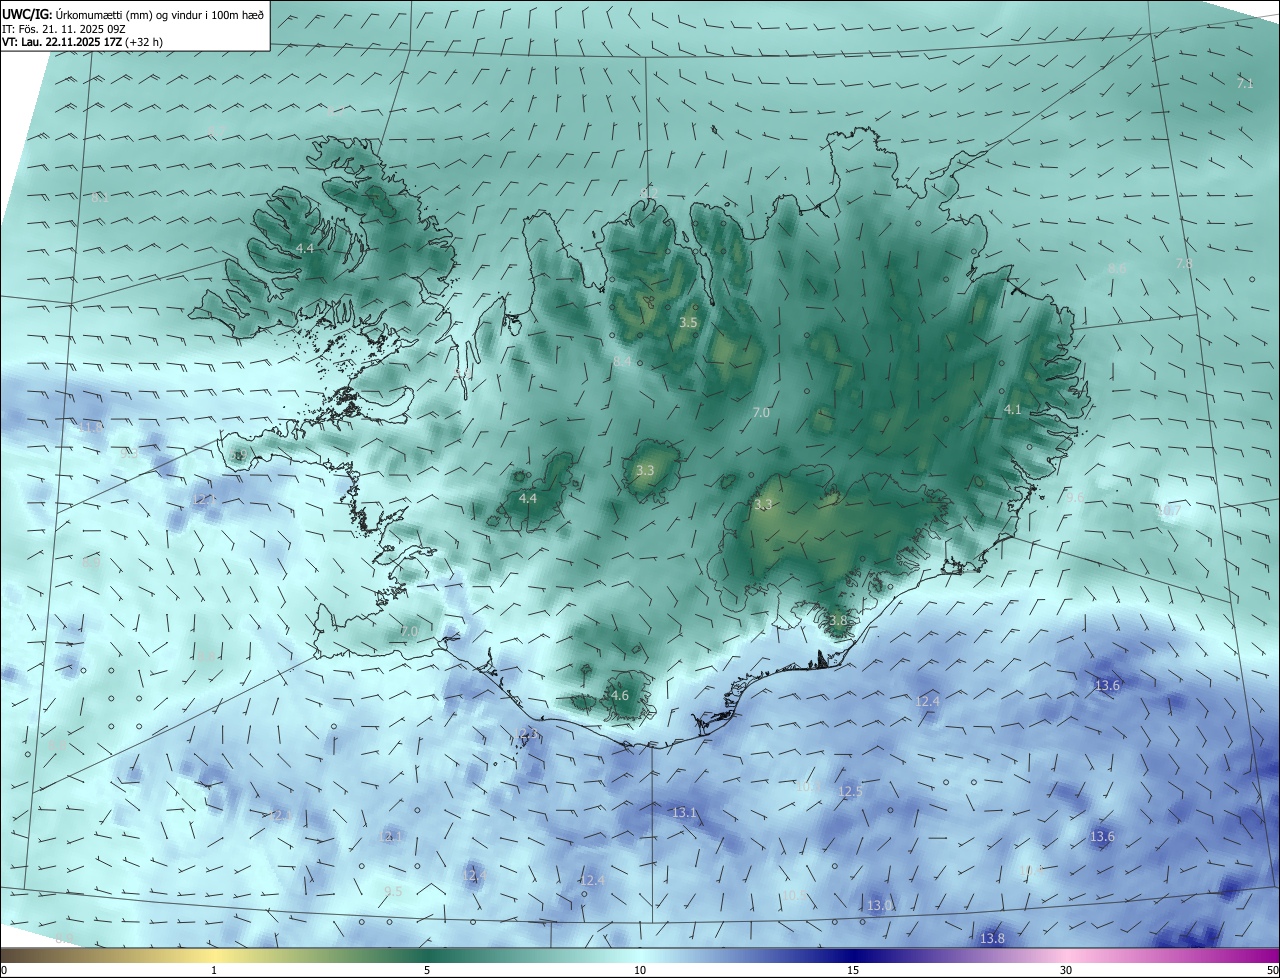Click the 5 tick on the color scale
This screenshot has width=1280, height=978.
427,970
